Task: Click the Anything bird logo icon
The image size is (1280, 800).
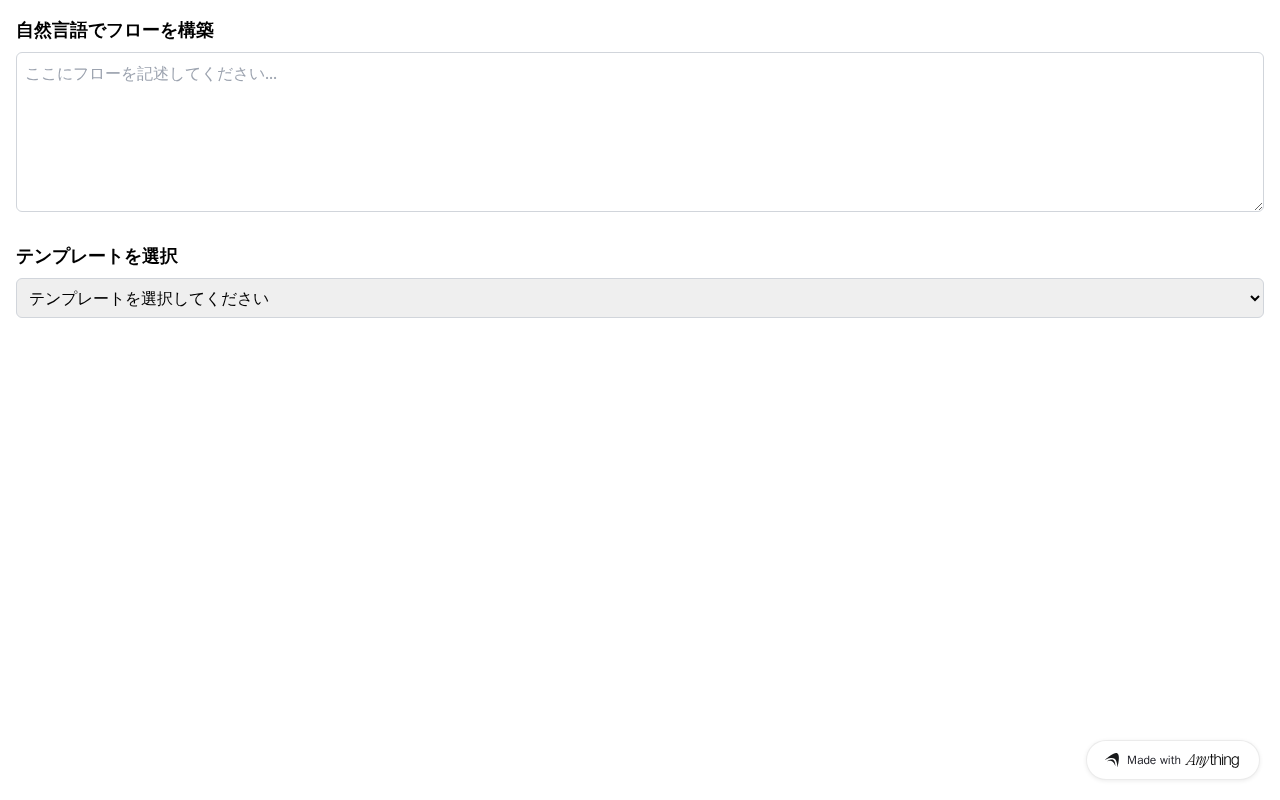Action: coord(1112,760)
